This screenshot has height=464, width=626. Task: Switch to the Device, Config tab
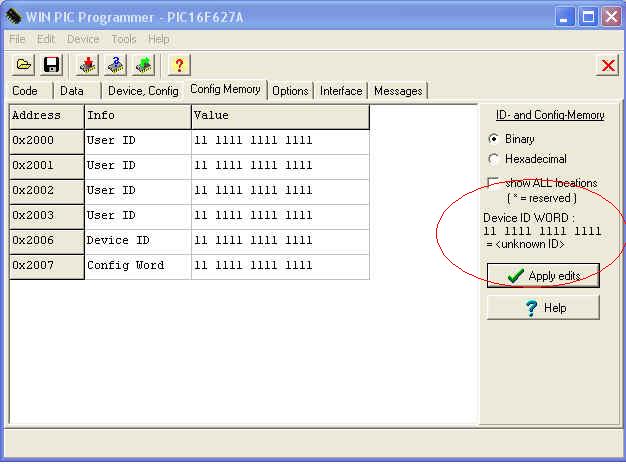coord(143,91)
